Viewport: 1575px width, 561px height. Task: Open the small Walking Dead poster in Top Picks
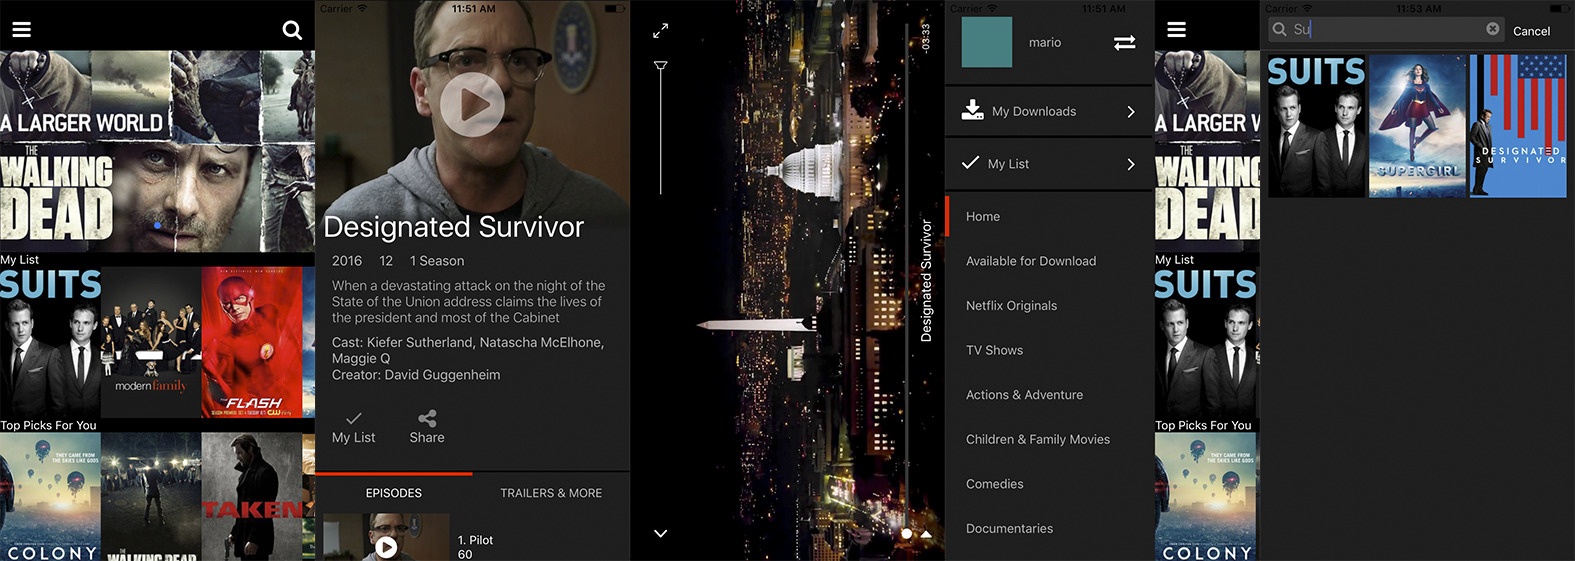click(x=151, y=496)
